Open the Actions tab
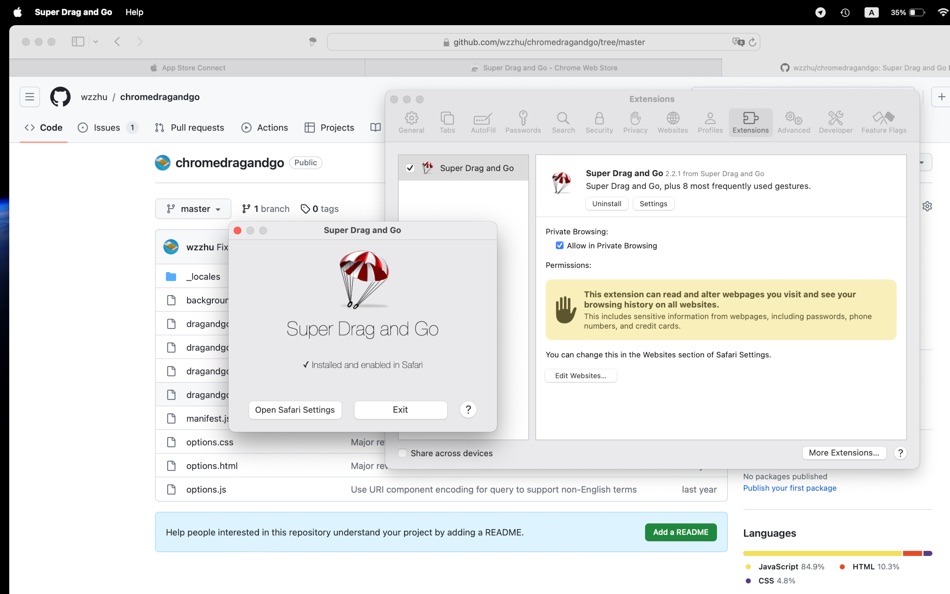The height and width of the screenshot is (594, 950). pyautogui.click(x=265, y=128)
